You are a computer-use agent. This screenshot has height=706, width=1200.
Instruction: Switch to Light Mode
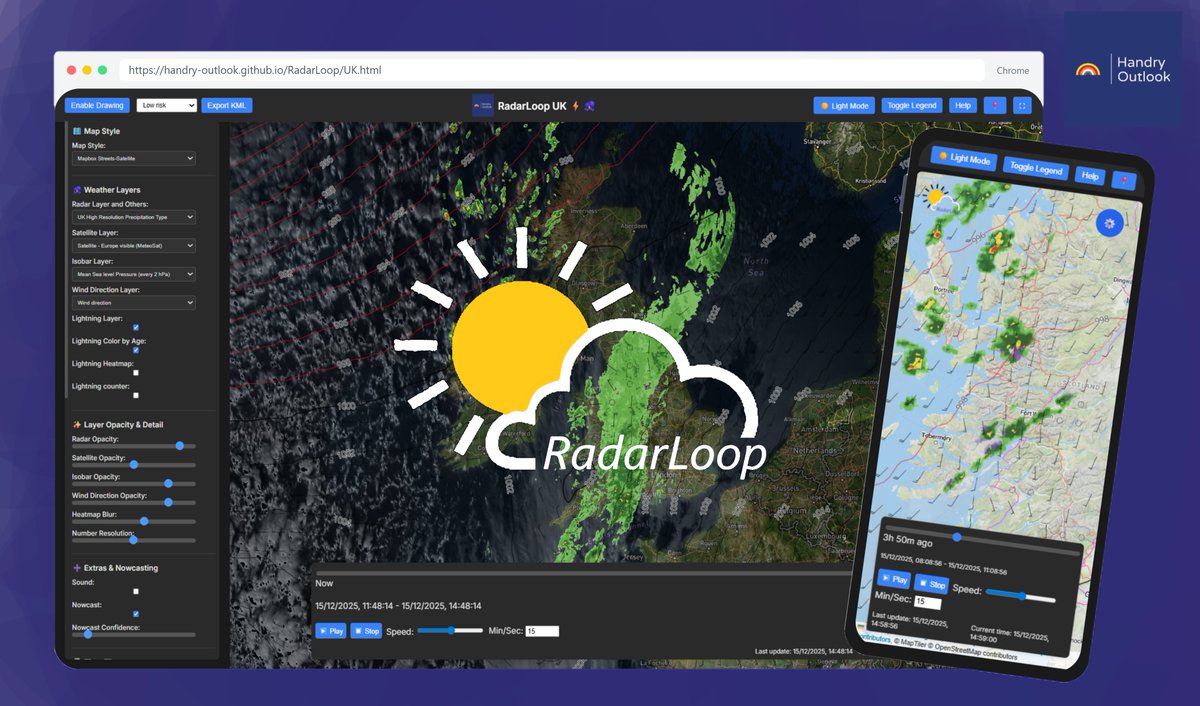coord(845,105)
